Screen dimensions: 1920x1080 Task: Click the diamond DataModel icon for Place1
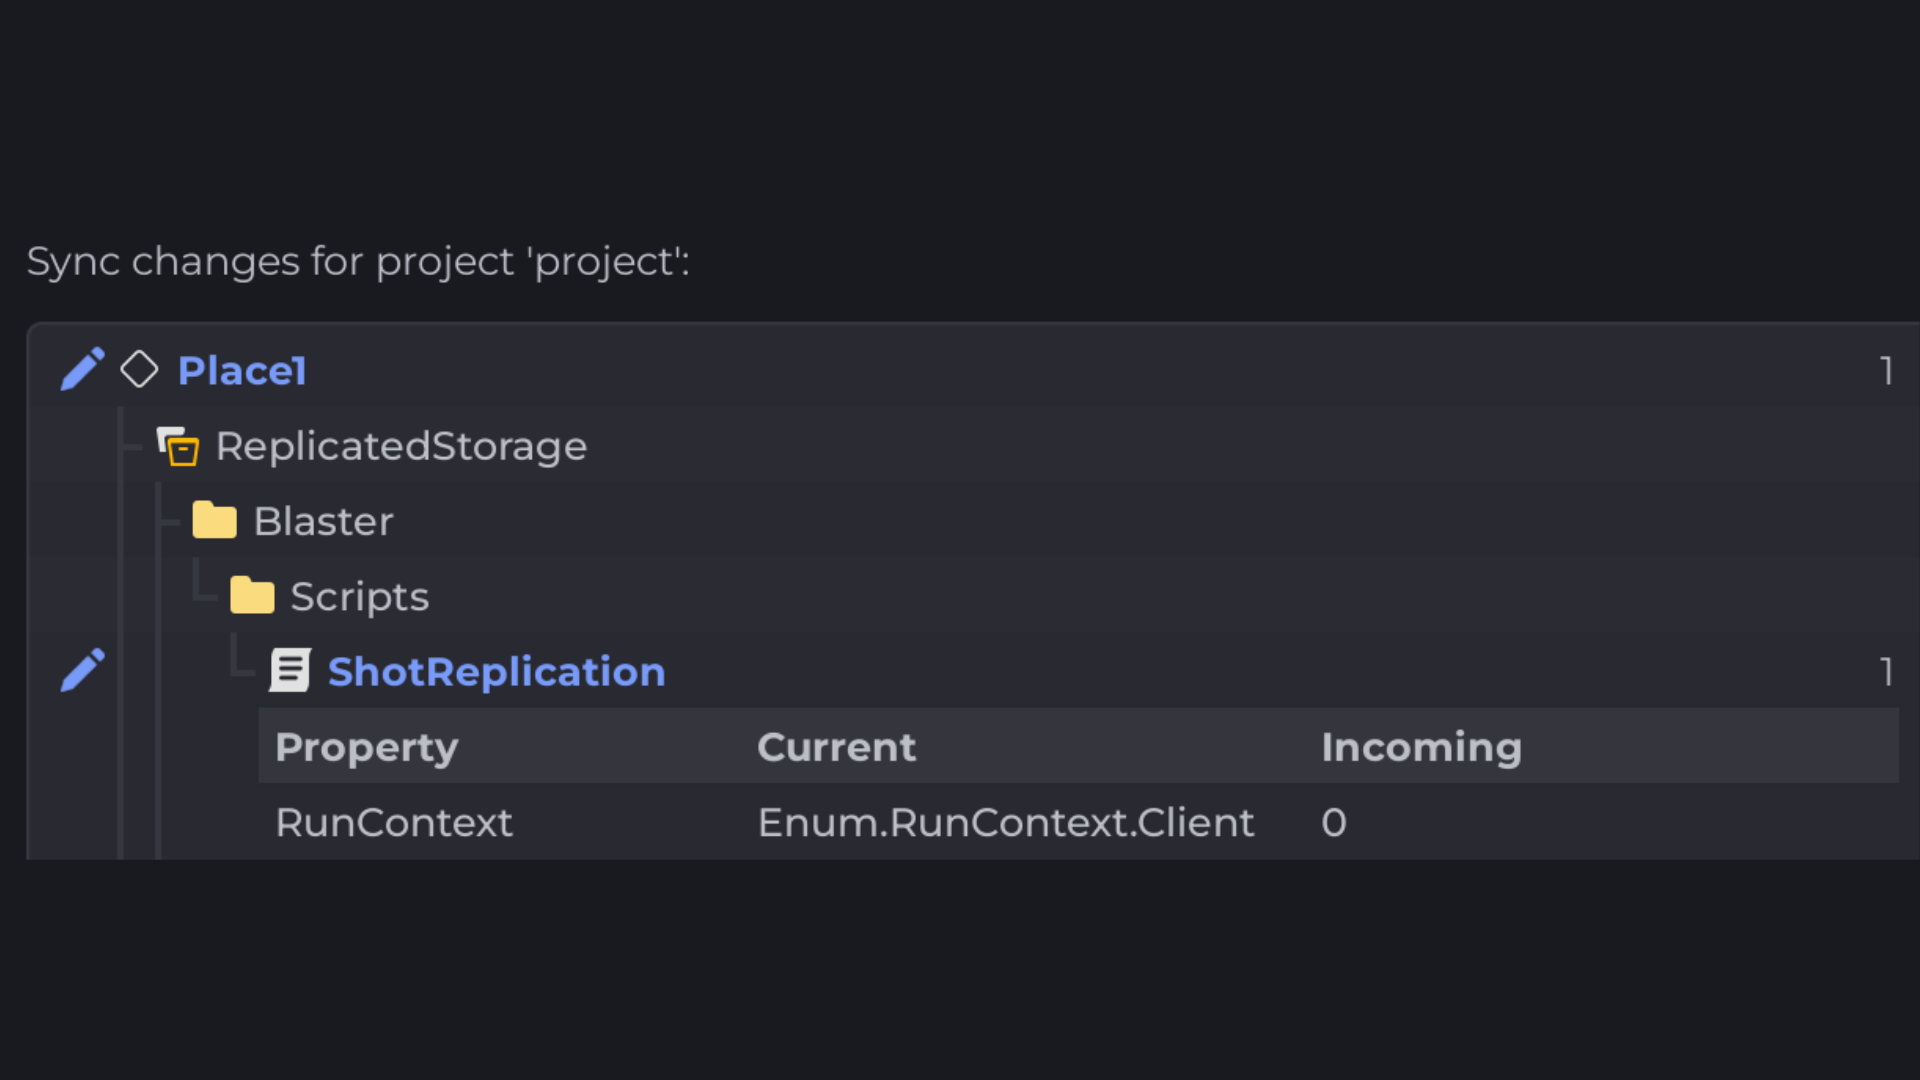(x=139, y=370)
